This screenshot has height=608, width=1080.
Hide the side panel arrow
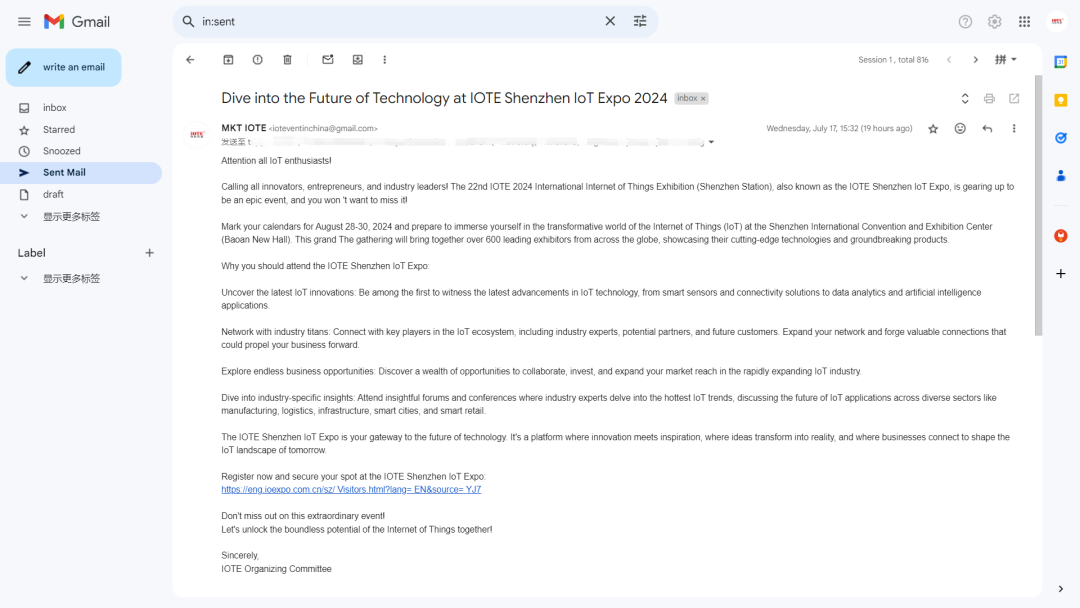1061,589
